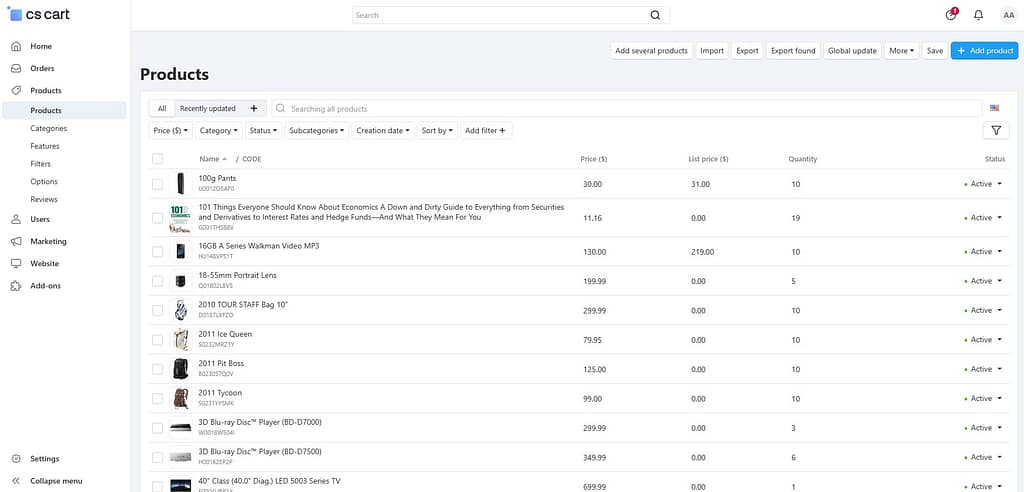Click the Settings gear icon
This screenshot has height=492, width=1024.
pos(16,459)
